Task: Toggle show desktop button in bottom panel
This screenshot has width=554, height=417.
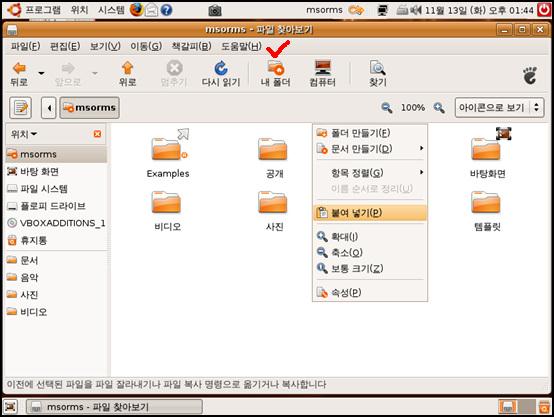Action: [x=10, y=407]
